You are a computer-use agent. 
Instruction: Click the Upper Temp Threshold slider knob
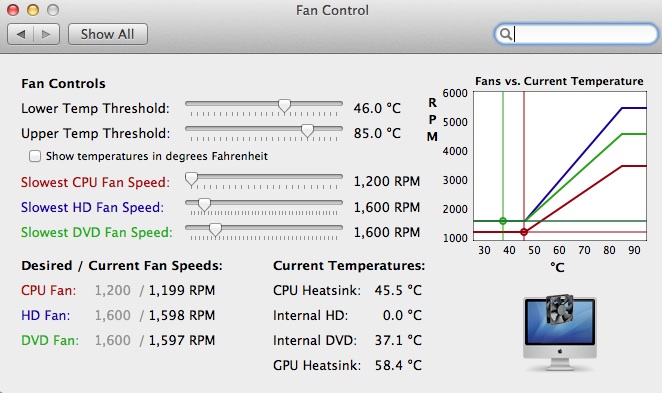click(307, 131)
